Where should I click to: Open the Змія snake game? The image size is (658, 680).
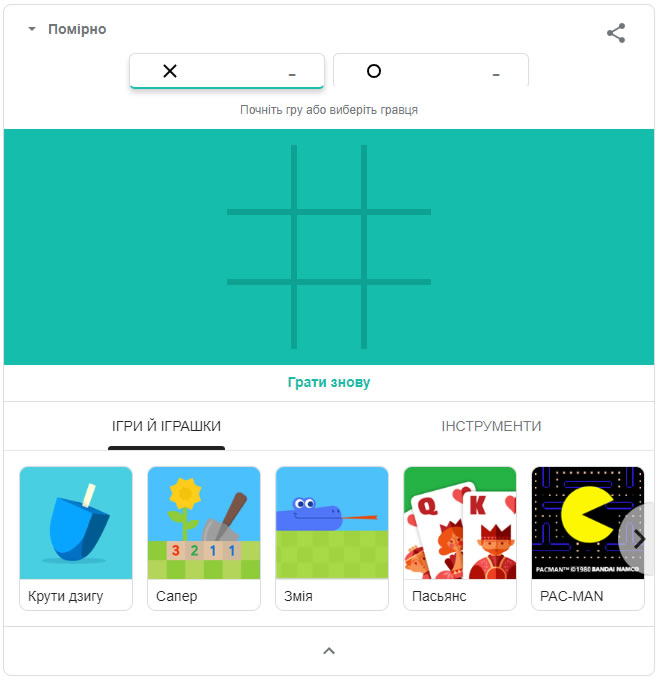(332, 538)
